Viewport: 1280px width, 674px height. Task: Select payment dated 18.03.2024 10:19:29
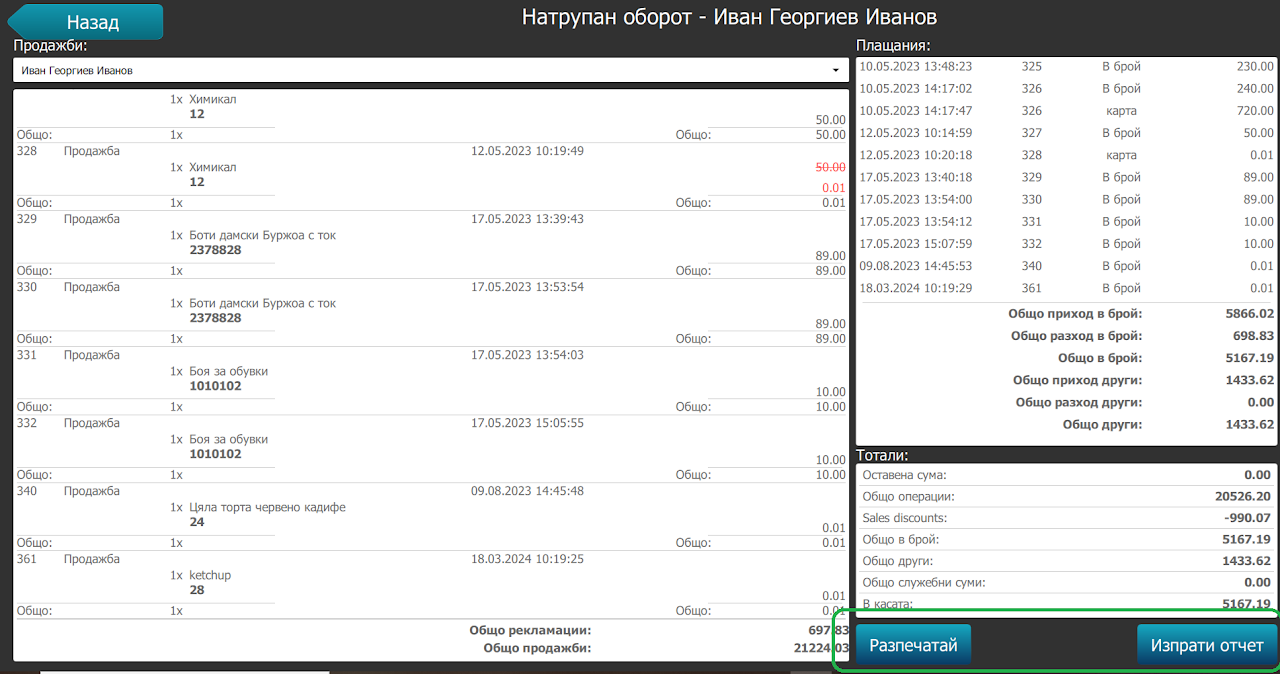[1067, 288]
